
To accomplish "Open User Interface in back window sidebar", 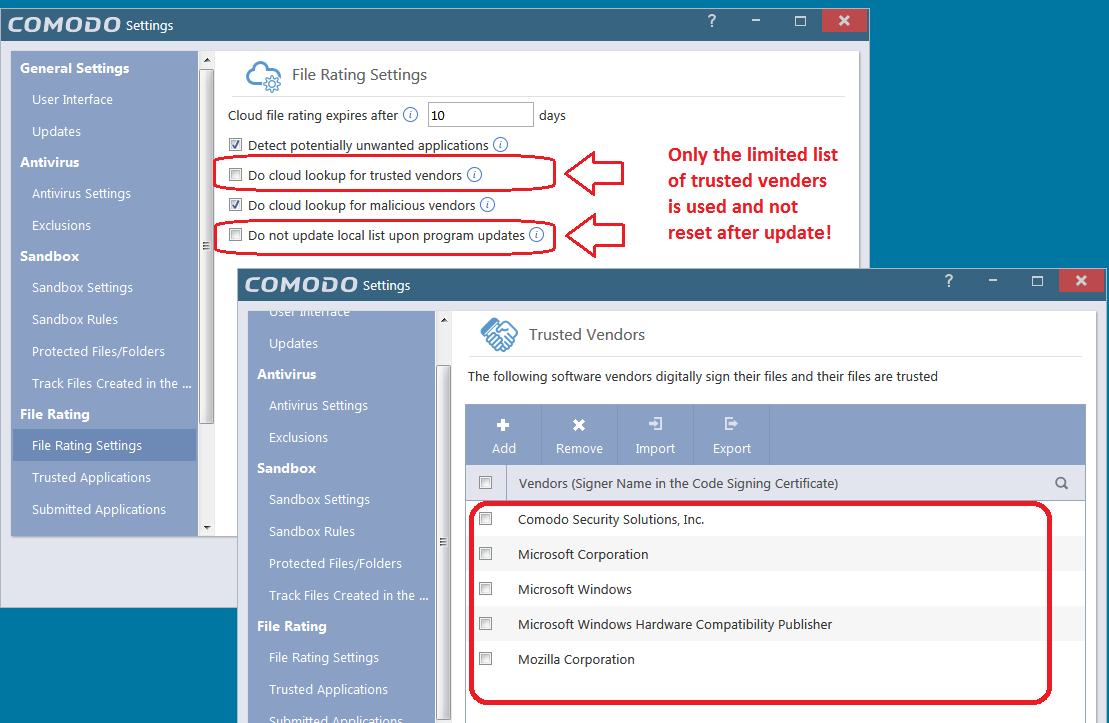I will (x=72, y=100).
